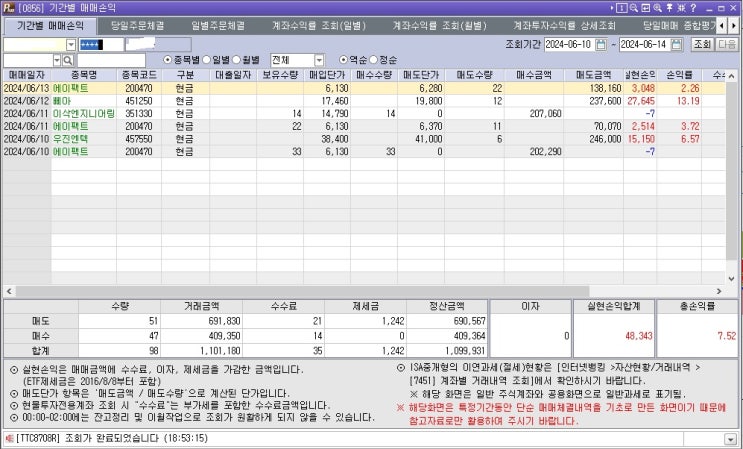Switch to 당일주문체결 tab

click(137, 26)
